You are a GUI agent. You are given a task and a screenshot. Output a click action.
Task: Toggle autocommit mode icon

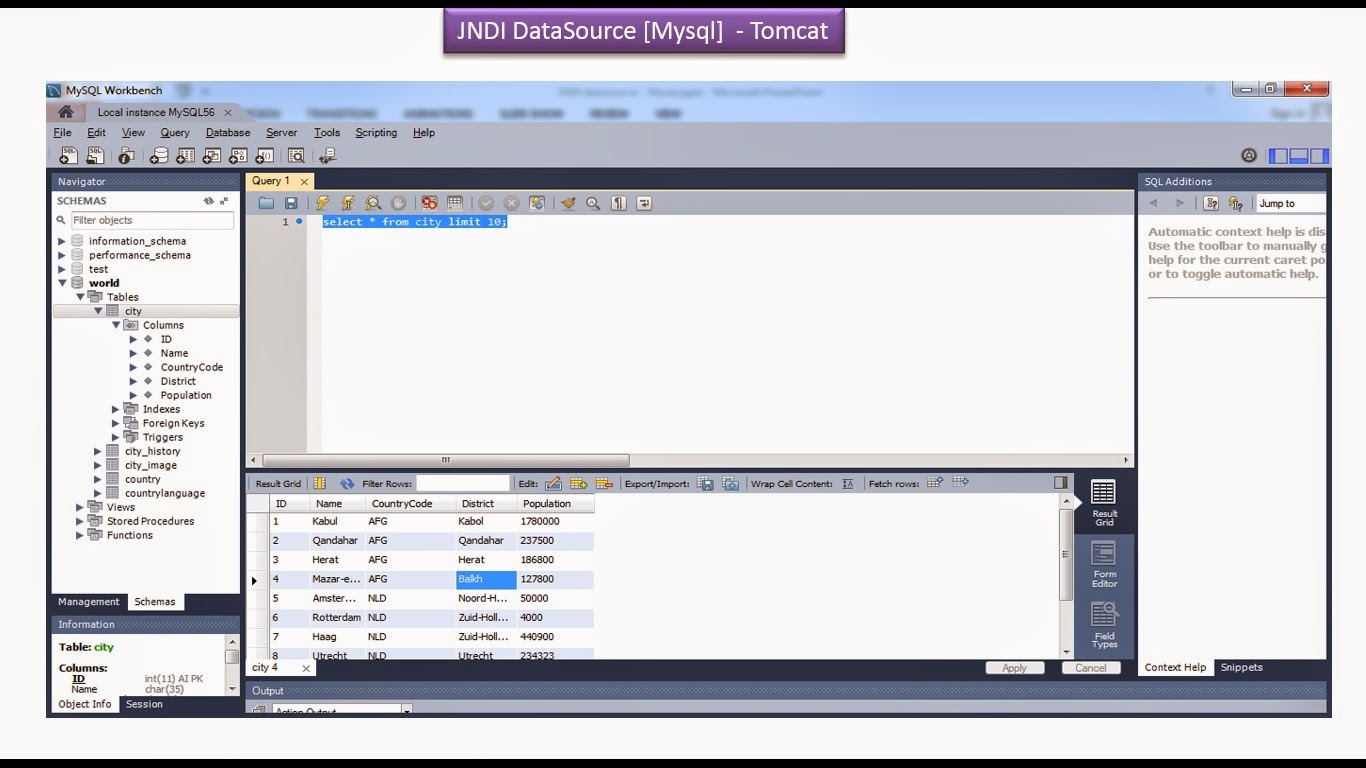tap(537, 203)
